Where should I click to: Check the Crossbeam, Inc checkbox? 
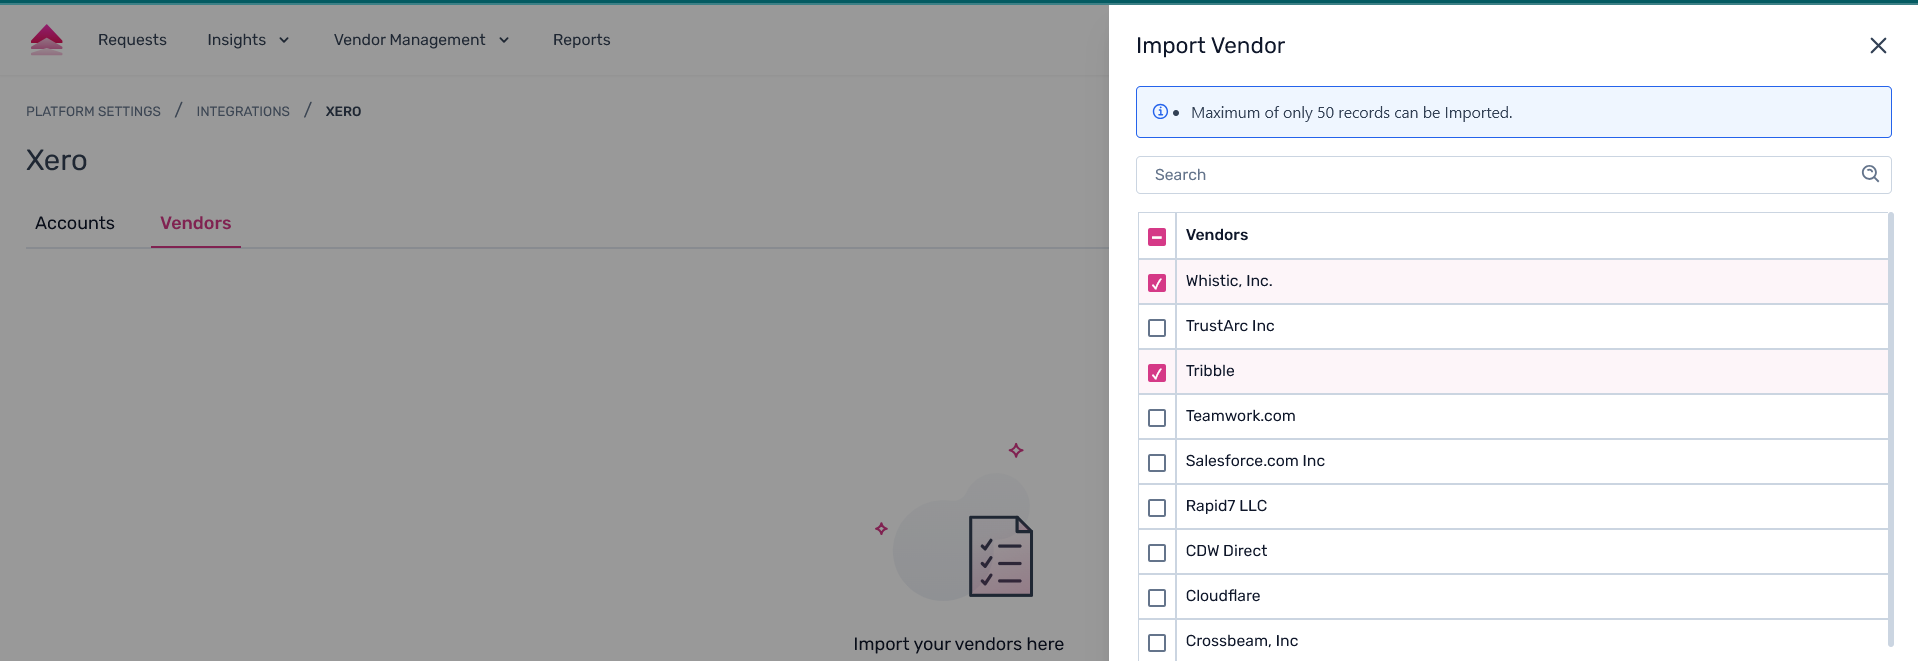[1157, 643]
